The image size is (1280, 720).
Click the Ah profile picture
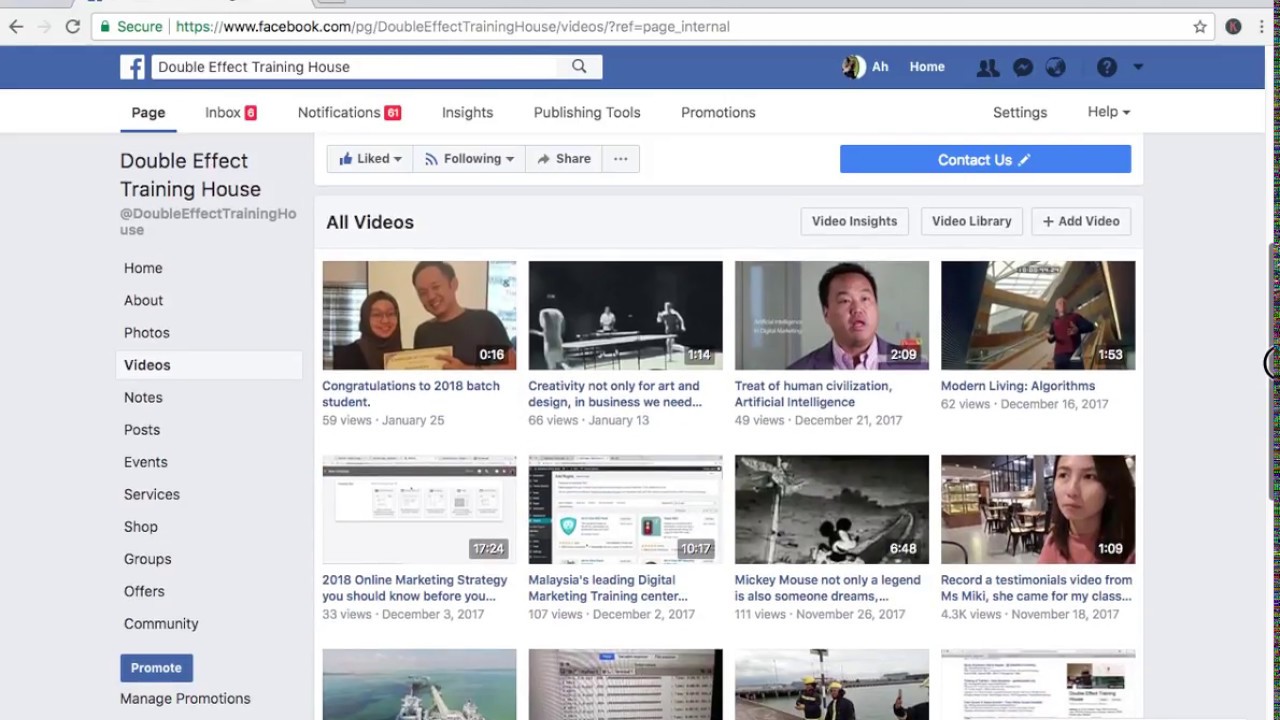click(x=853, y=67)
